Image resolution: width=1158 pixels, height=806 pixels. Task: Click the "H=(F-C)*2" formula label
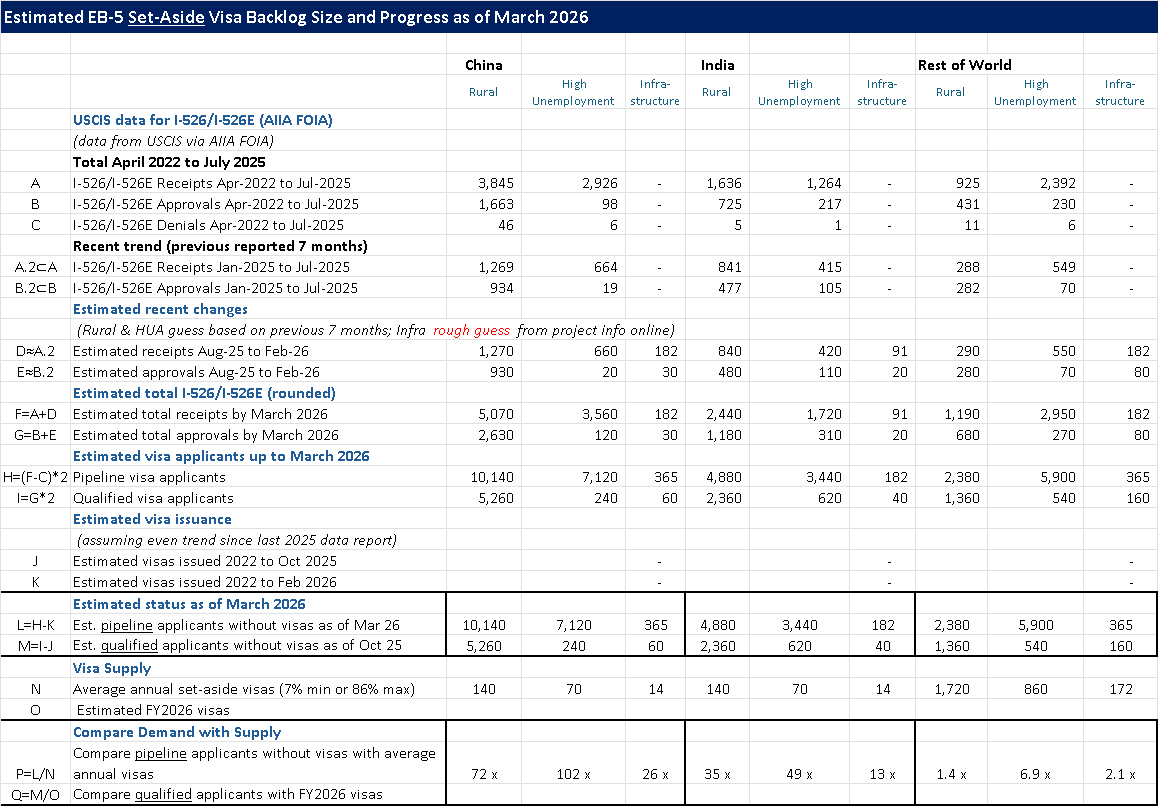pyautogui.click(x=35, y=477)
